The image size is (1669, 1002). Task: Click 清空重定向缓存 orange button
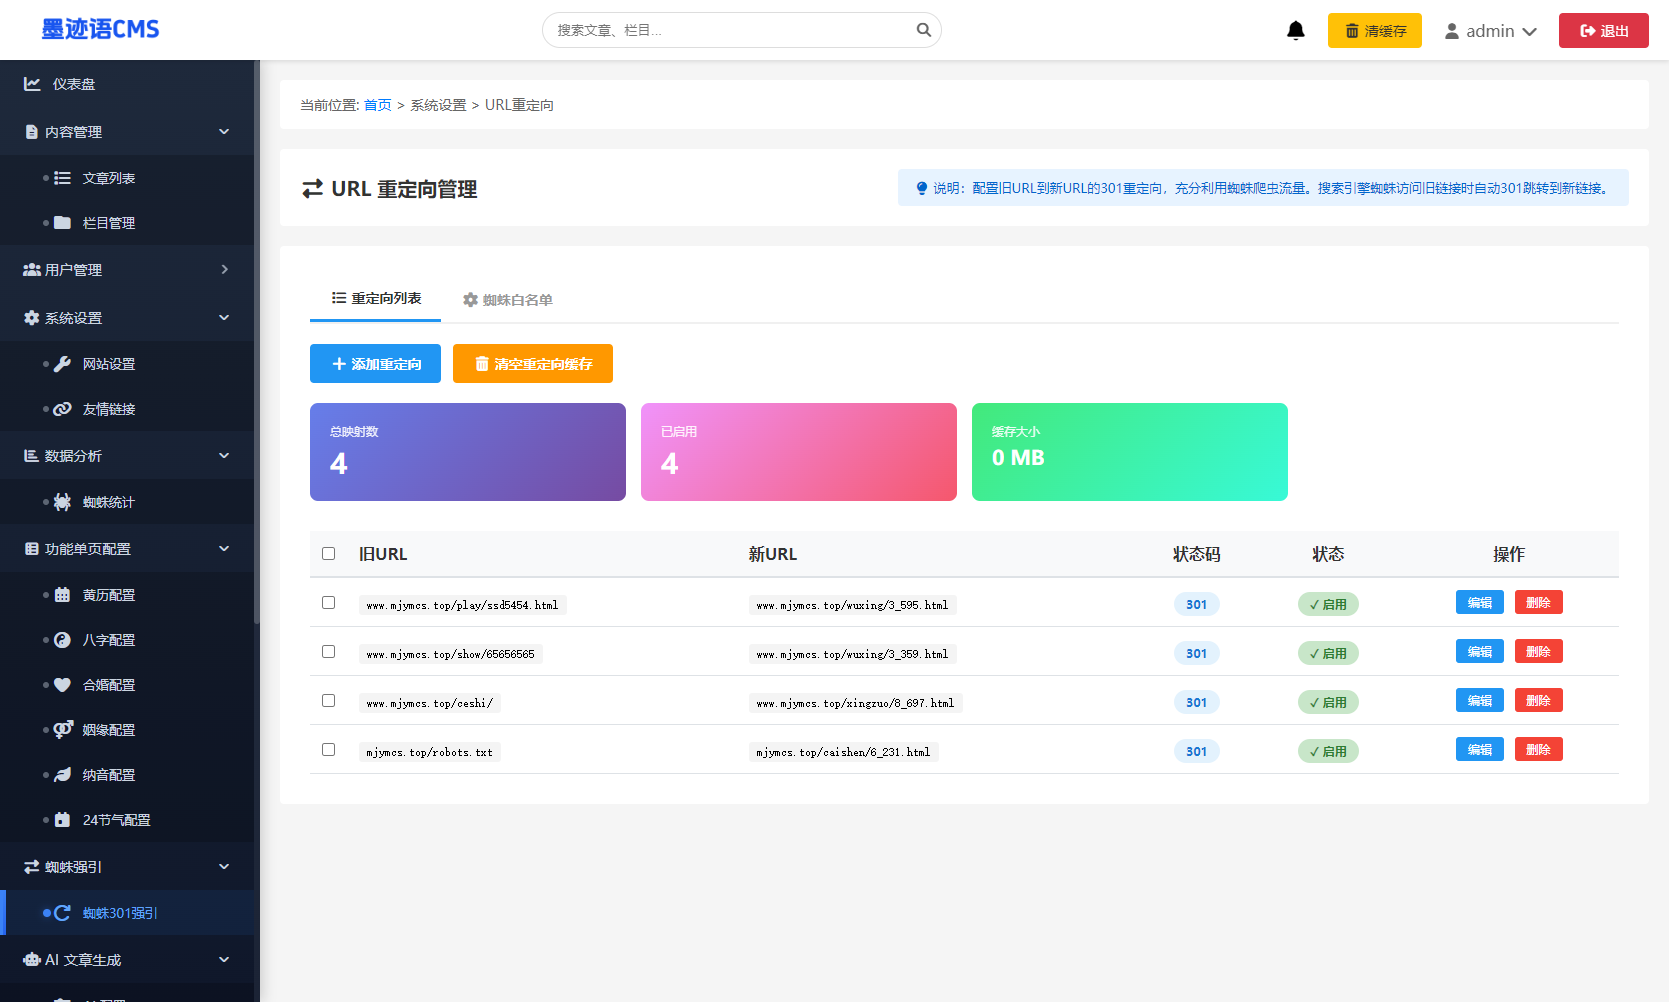coord(532,364)
